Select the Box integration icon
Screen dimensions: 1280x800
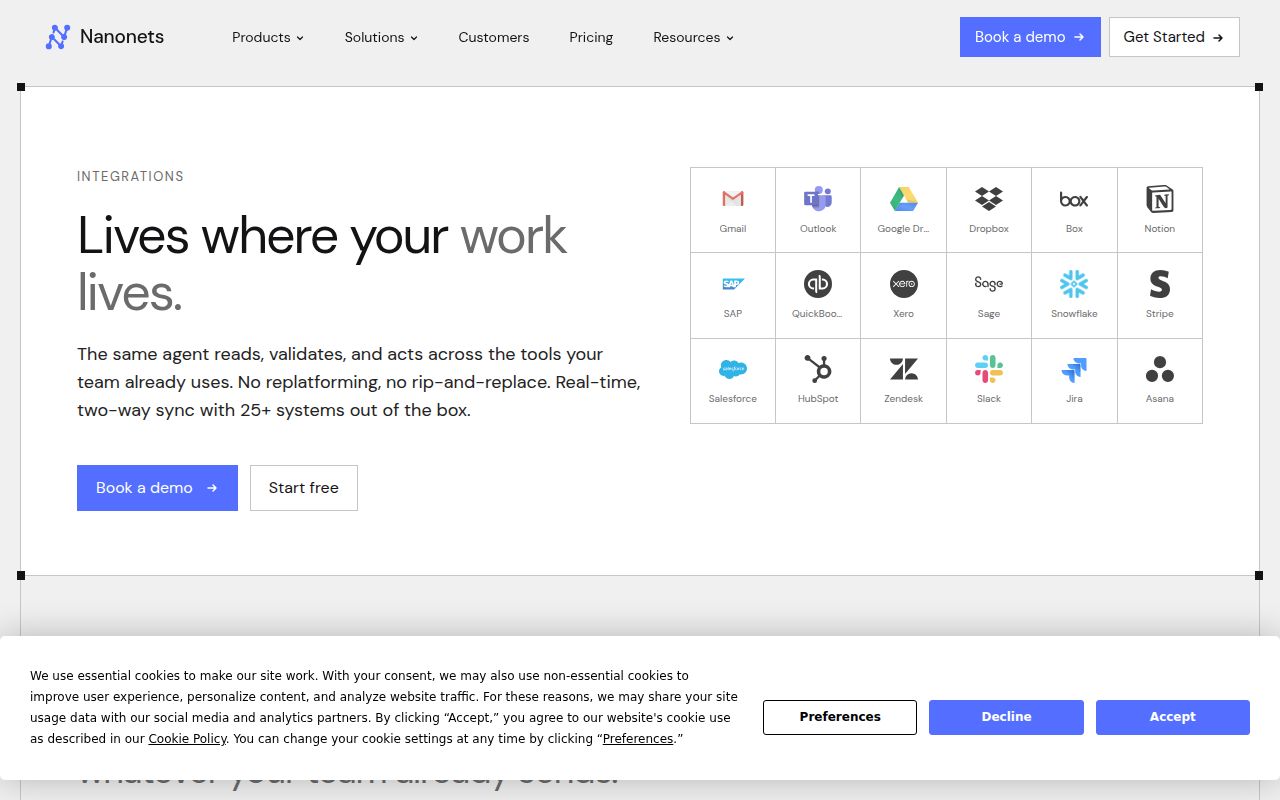click(1074, 199)
